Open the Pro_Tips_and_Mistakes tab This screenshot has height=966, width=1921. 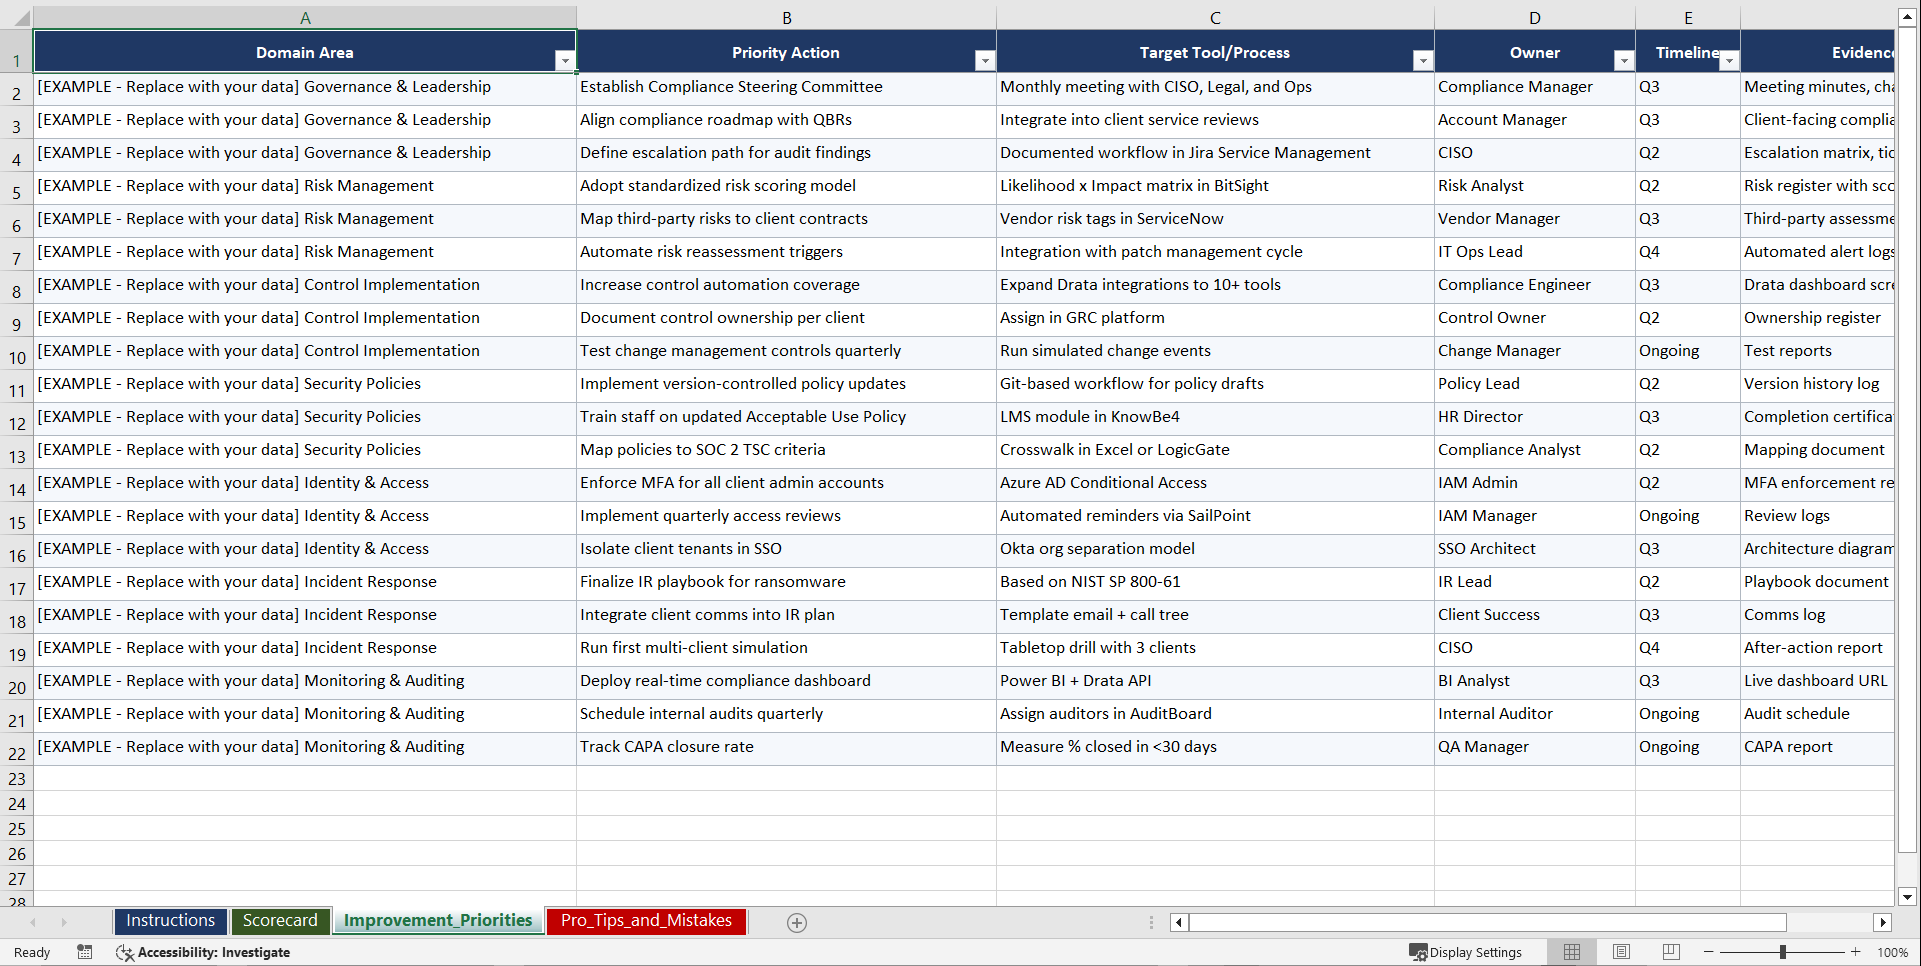click(646, 921)
